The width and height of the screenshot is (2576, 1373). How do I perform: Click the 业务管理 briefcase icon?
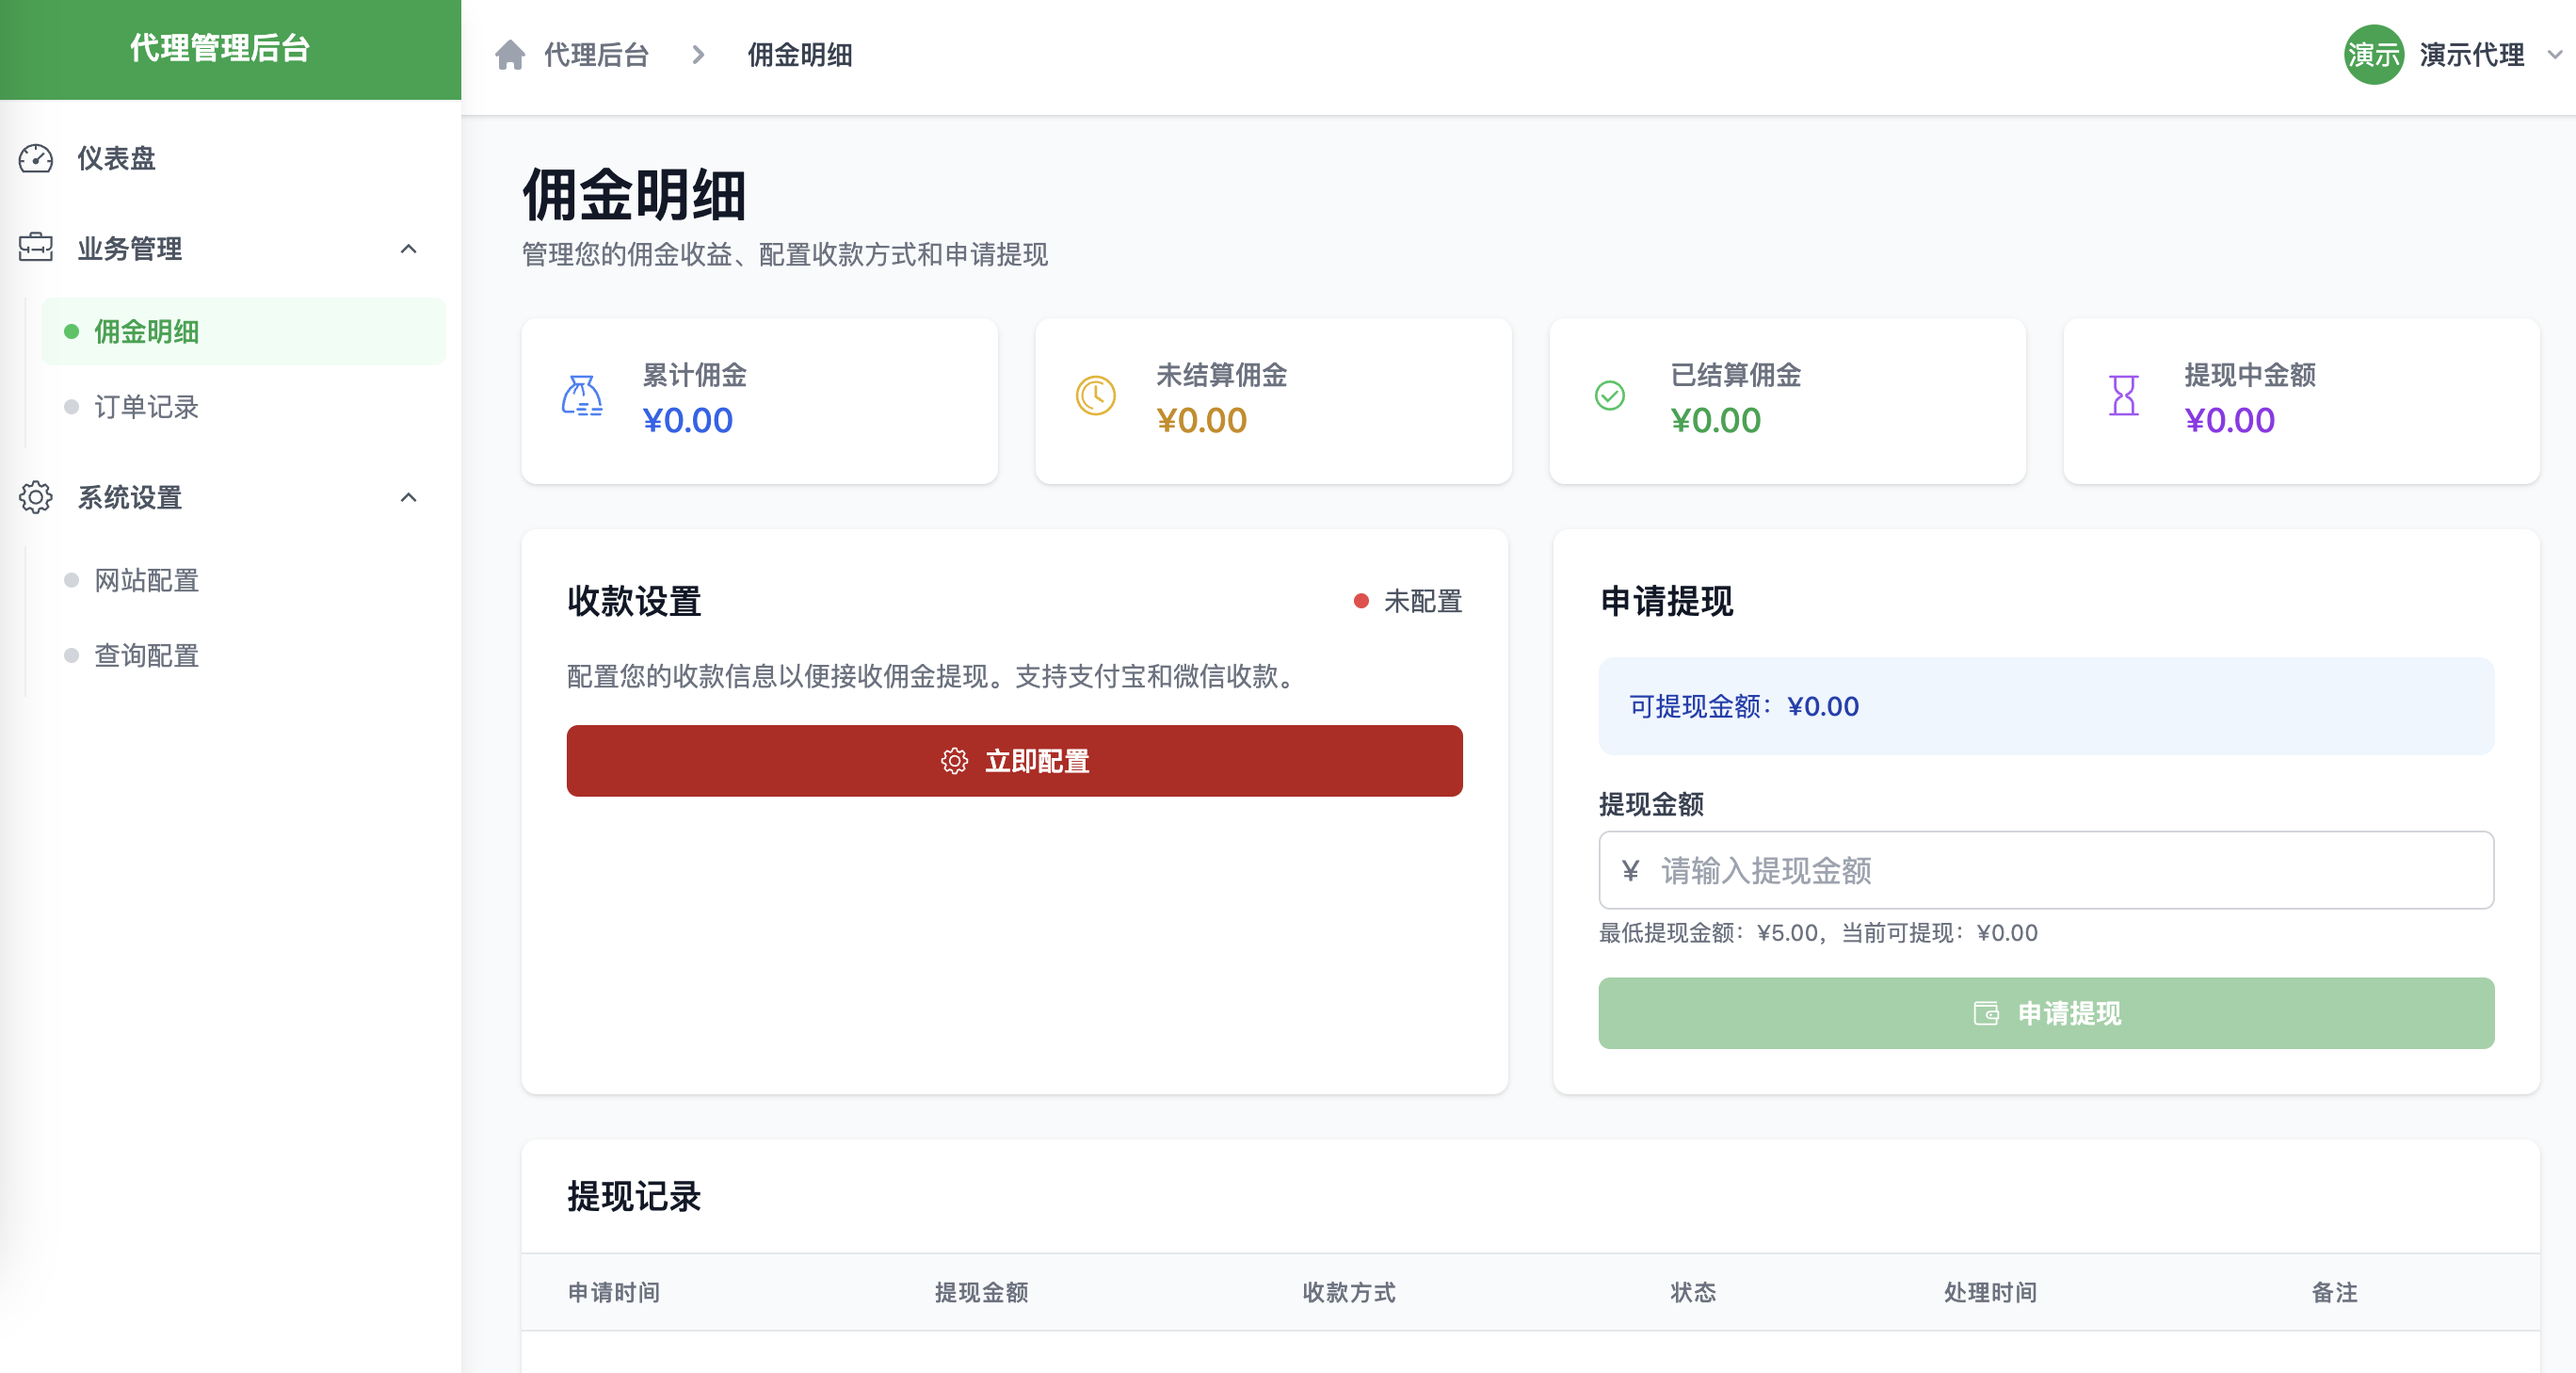(36, 247)
